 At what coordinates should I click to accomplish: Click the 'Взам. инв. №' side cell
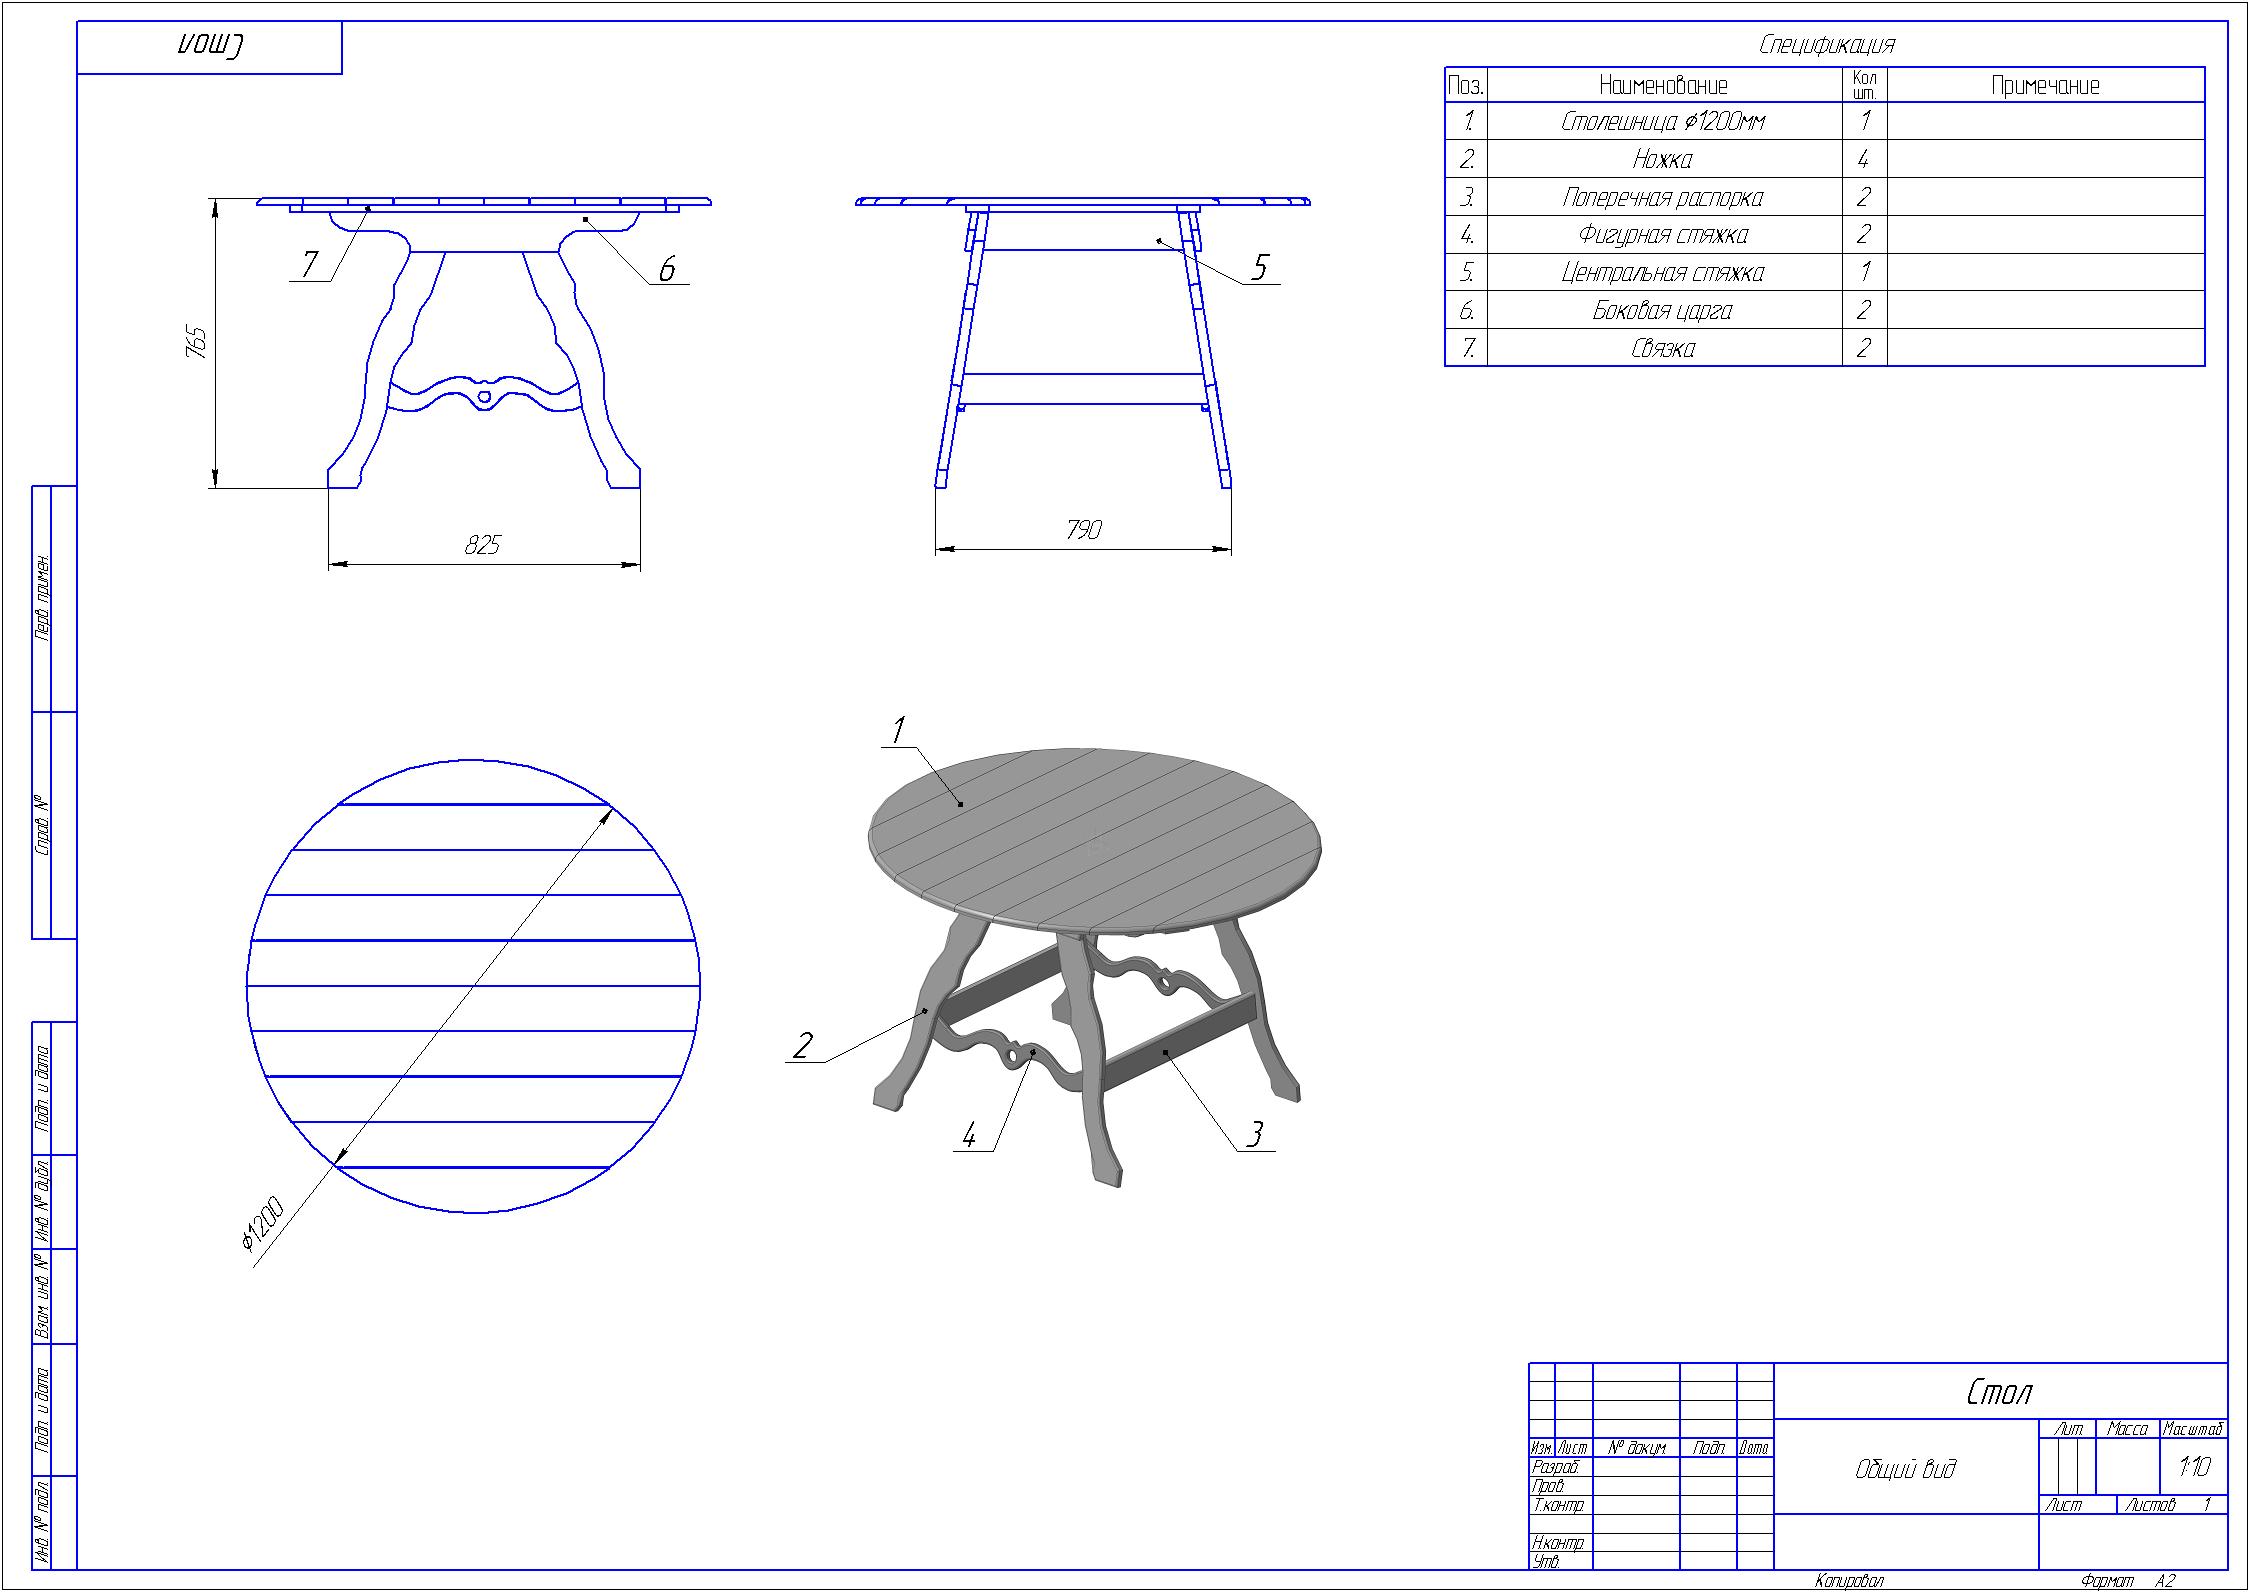(43, 1296)
